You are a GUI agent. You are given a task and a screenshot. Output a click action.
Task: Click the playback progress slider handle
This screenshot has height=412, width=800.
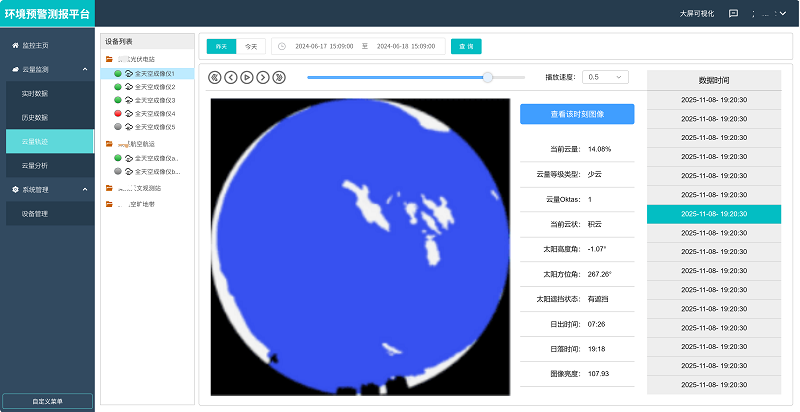[488, 77]
